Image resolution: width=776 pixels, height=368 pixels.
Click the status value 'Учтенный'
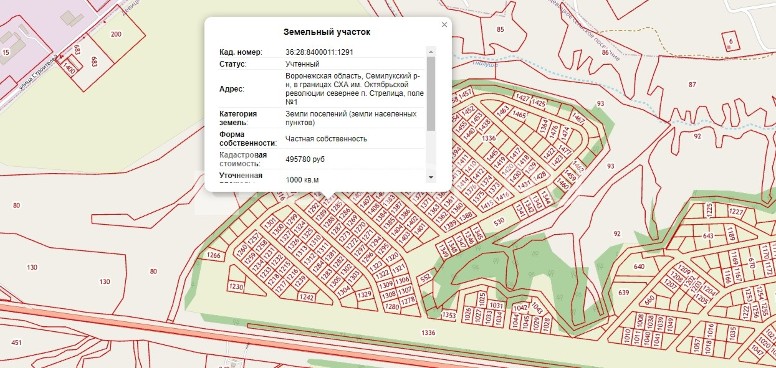coord(302,64)
